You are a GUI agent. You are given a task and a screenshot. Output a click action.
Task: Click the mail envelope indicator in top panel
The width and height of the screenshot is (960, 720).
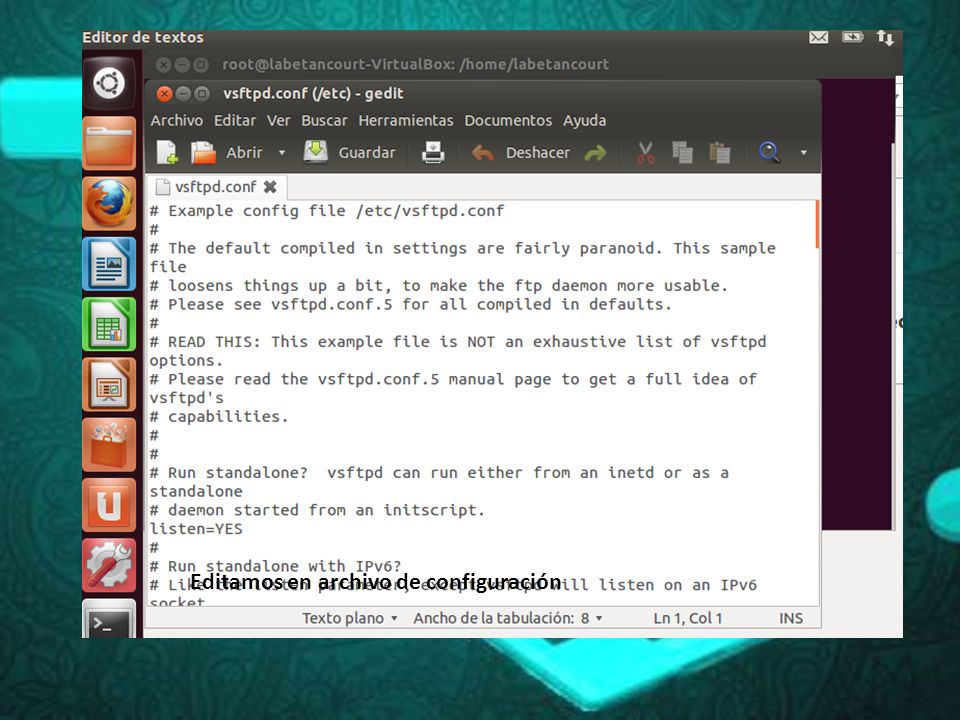[x=819, y=38]
